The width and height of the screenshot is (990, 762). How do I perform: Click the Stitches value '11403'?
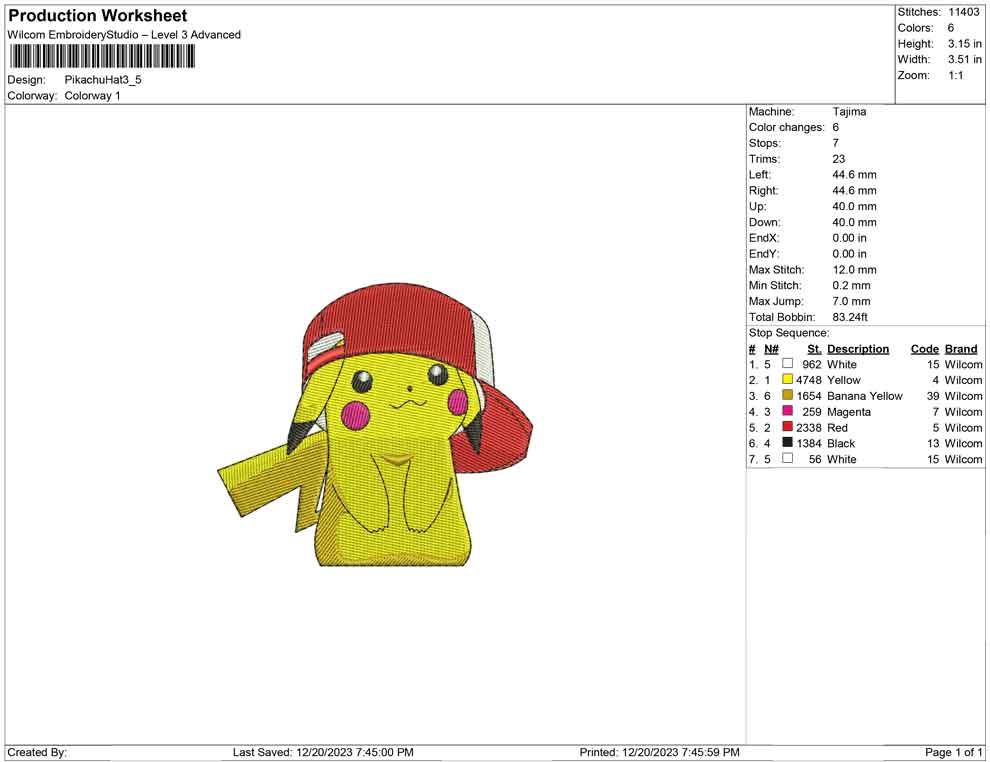pyautogui.click(x=963, y=12)
